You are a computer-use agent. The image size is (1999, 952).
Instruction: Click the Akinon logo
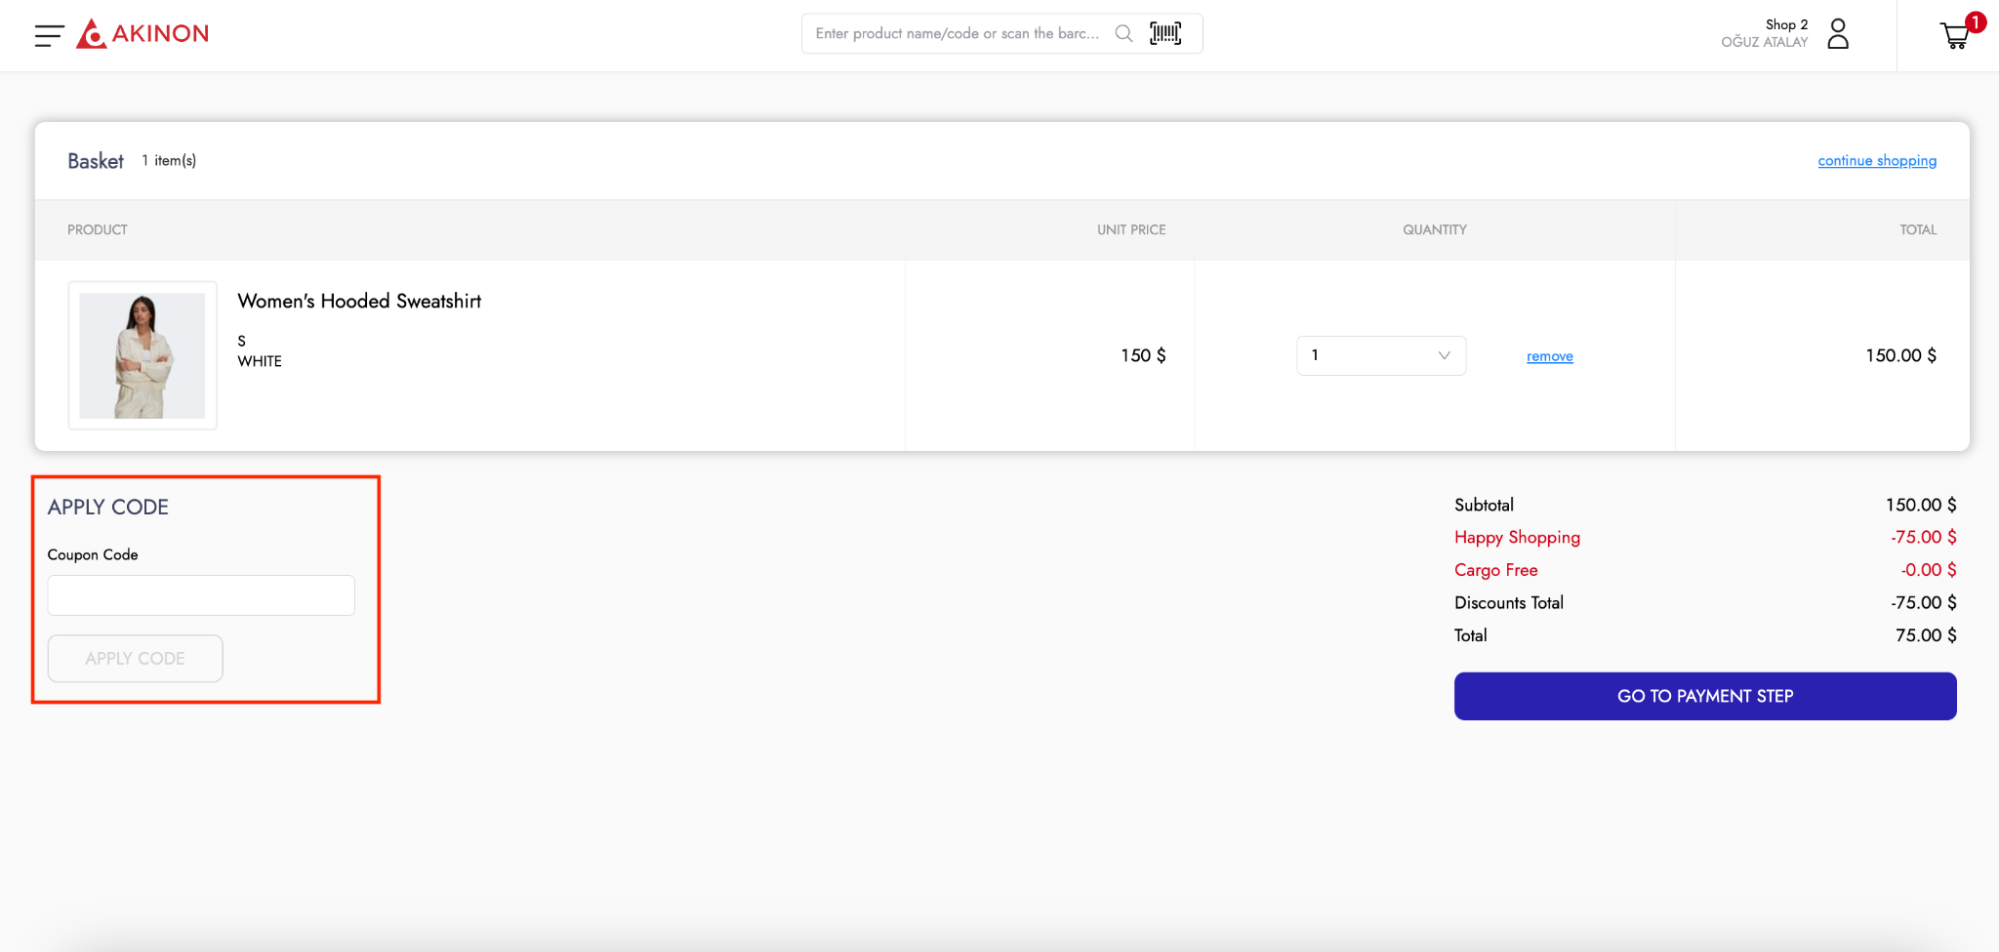144,34
